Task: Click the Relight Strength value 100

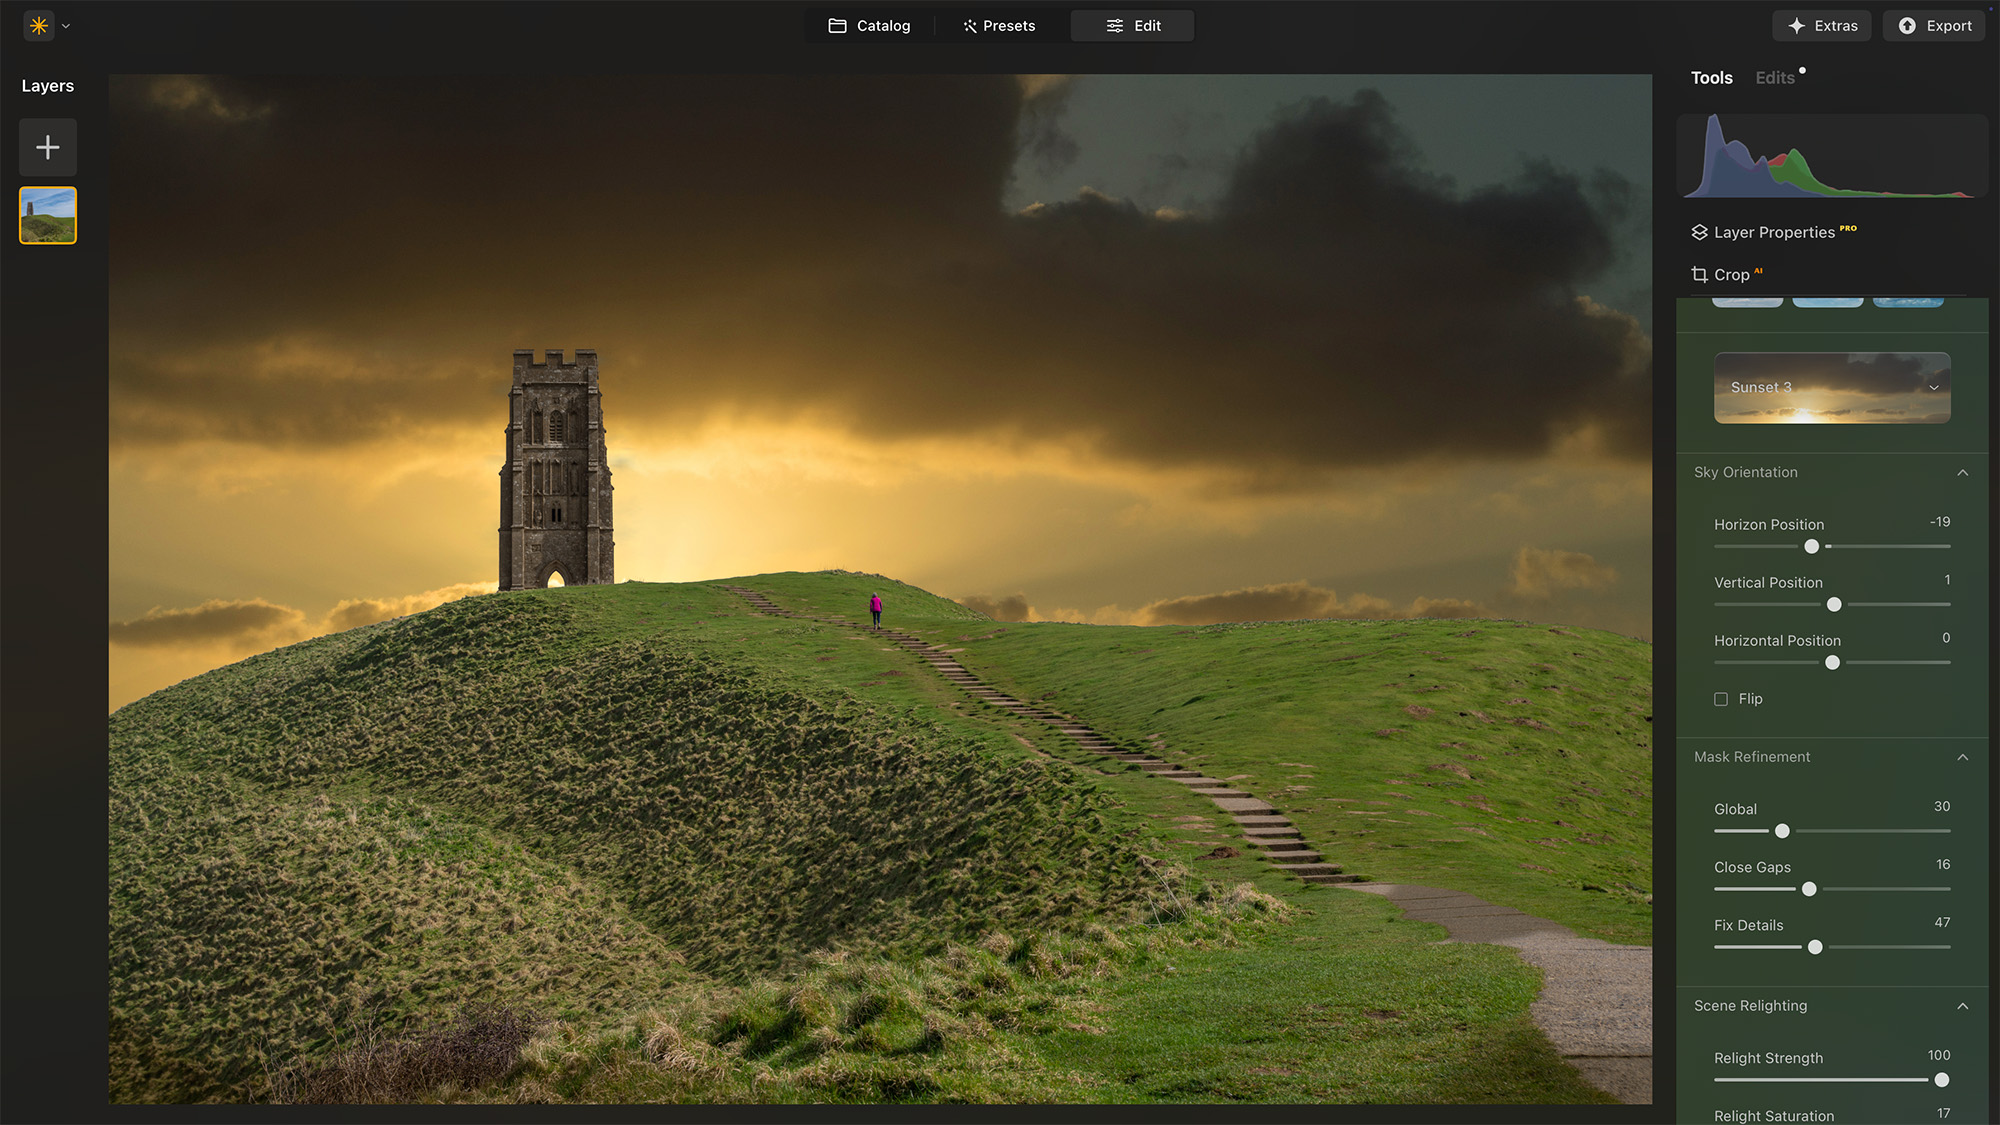Action: coord(1939,1055)
